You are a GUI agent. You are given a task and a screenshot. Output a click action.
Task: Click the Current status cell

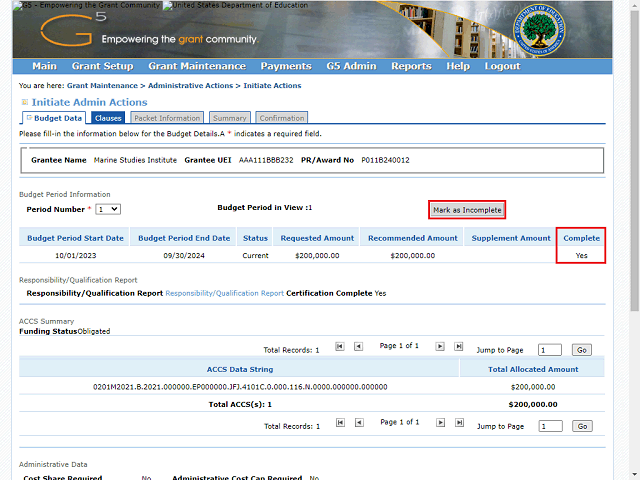point(256,256)
